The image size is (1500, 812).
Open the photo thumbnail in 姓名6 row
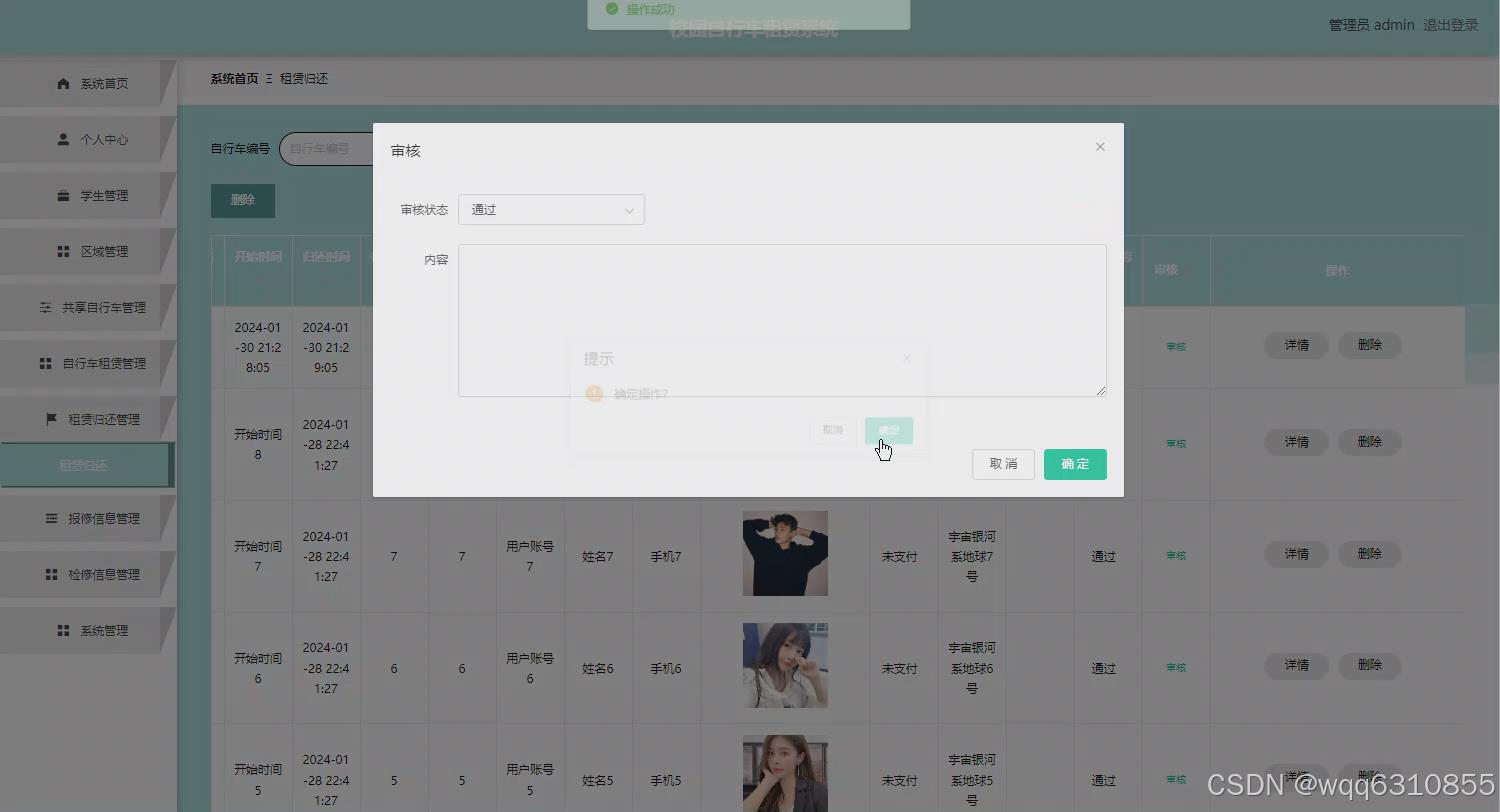point(785,665)
